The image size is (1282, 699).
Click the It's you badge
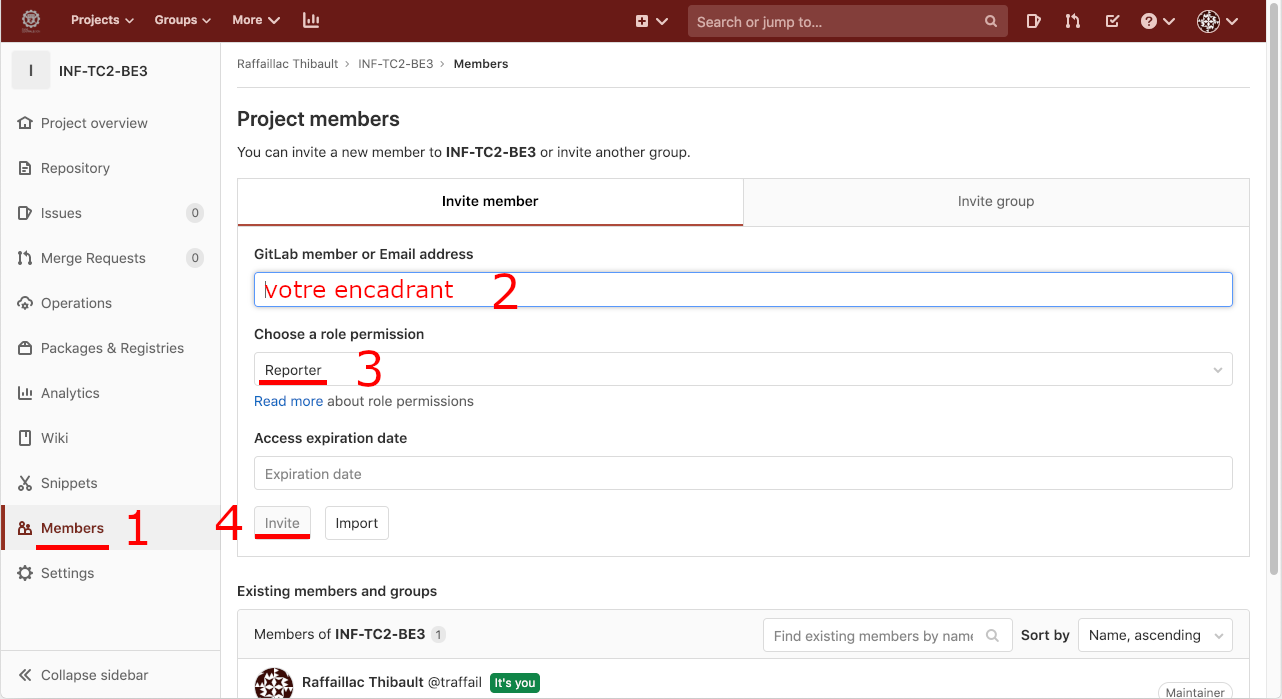tap(514, 683)
